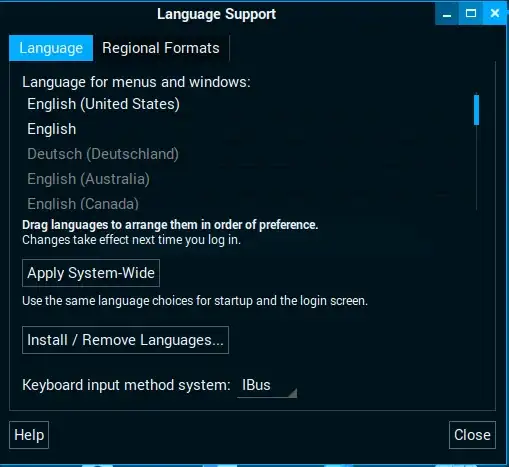
Task: Maximize the Language Support window
Action: tap(471, 14)
